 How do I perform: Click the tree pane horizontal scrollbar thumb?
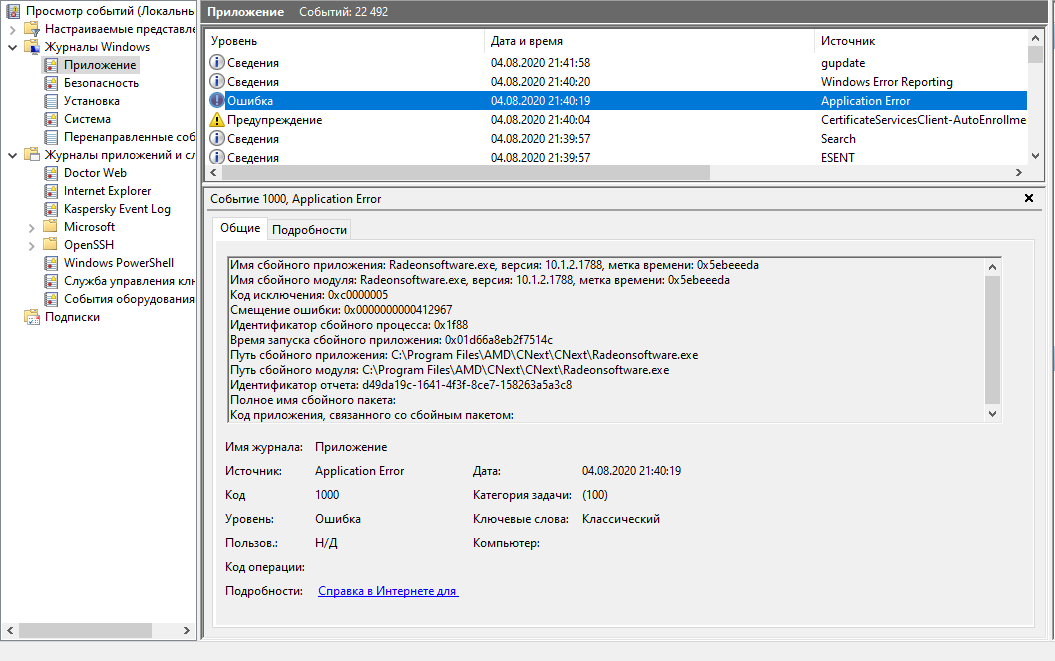[85, 631]
